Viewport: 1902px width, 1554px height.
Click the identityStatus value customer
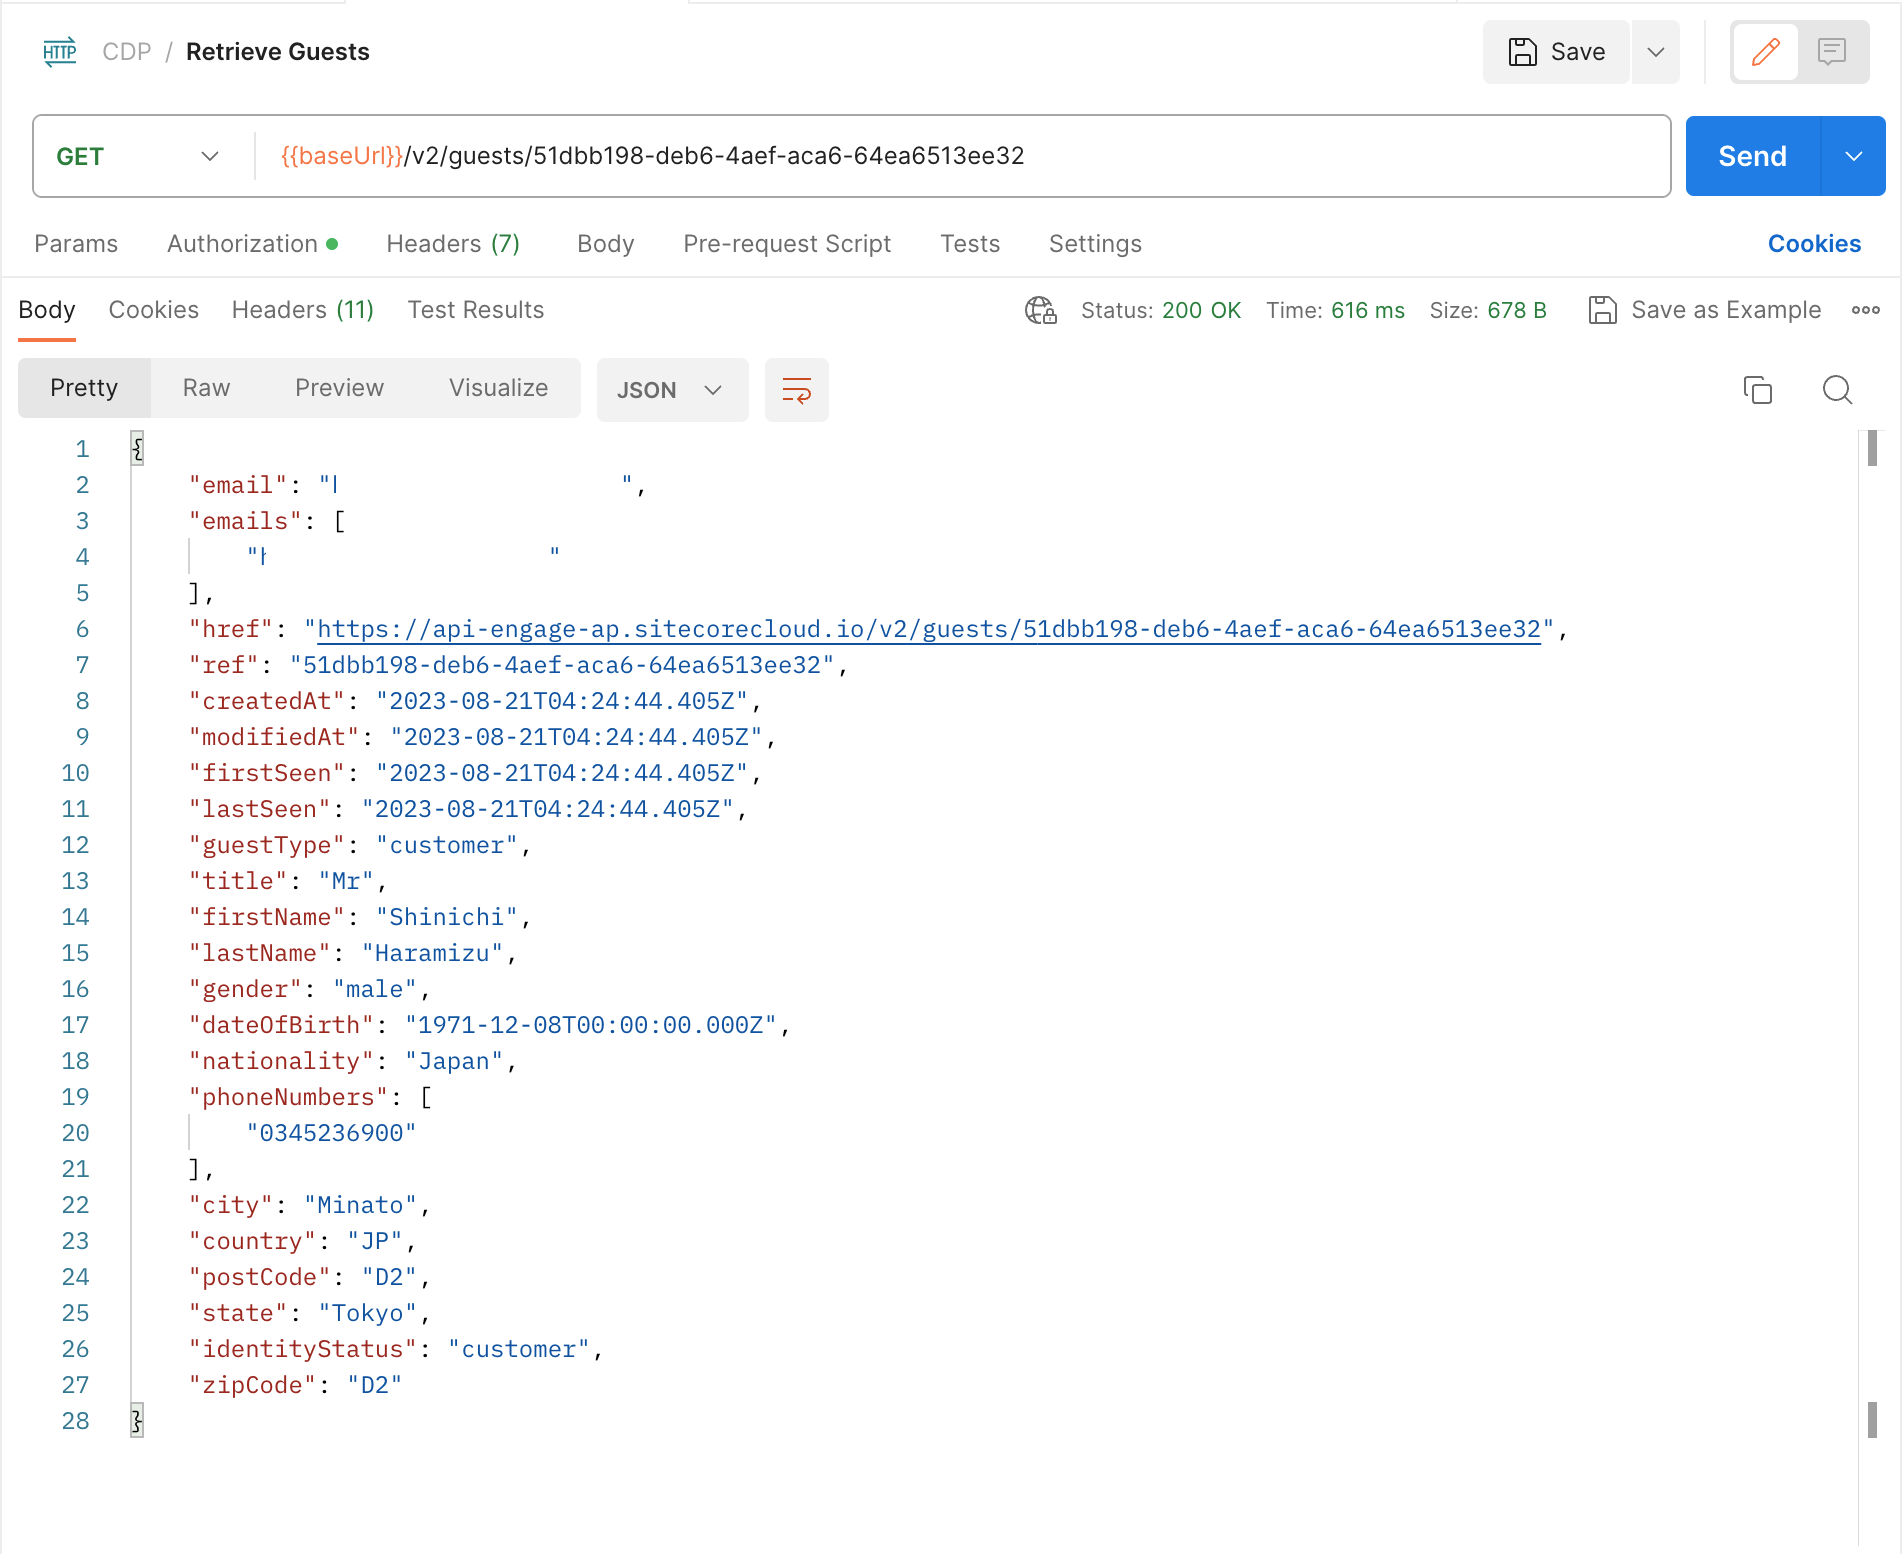click(x=519, y=1349)
